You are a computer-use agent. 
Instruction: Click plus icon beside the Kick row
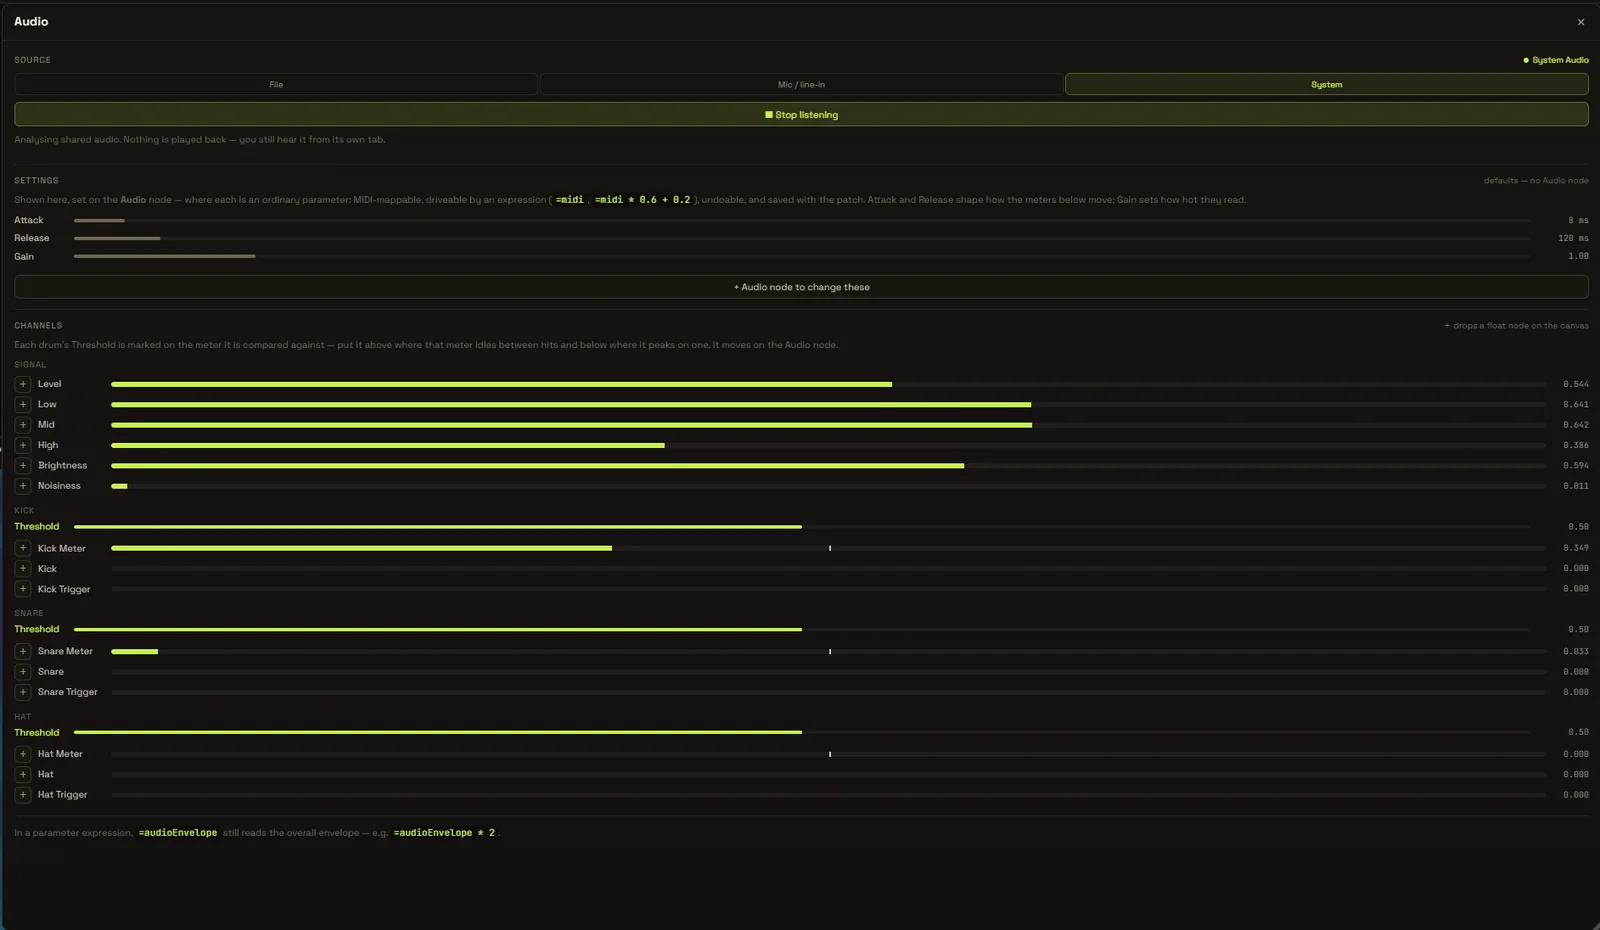pyautogui.click(x=23, y=569)
